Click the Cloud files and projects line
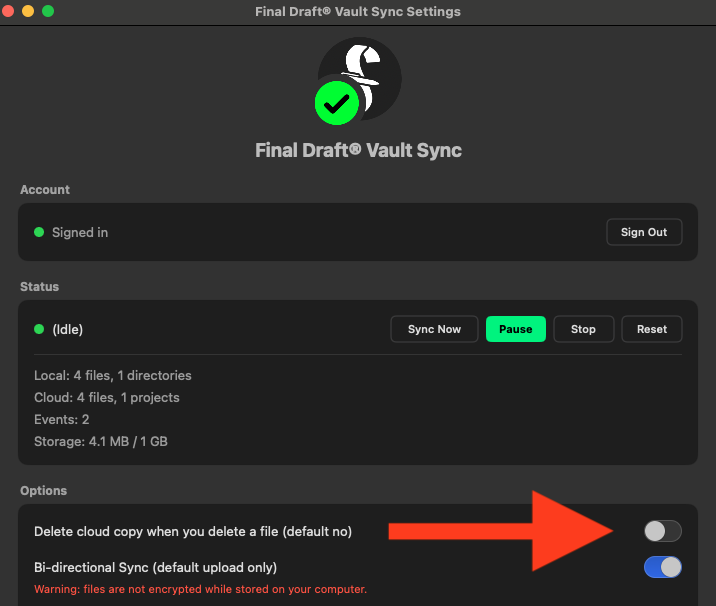This screenshot has height=606, width=716. coord(107,397)
